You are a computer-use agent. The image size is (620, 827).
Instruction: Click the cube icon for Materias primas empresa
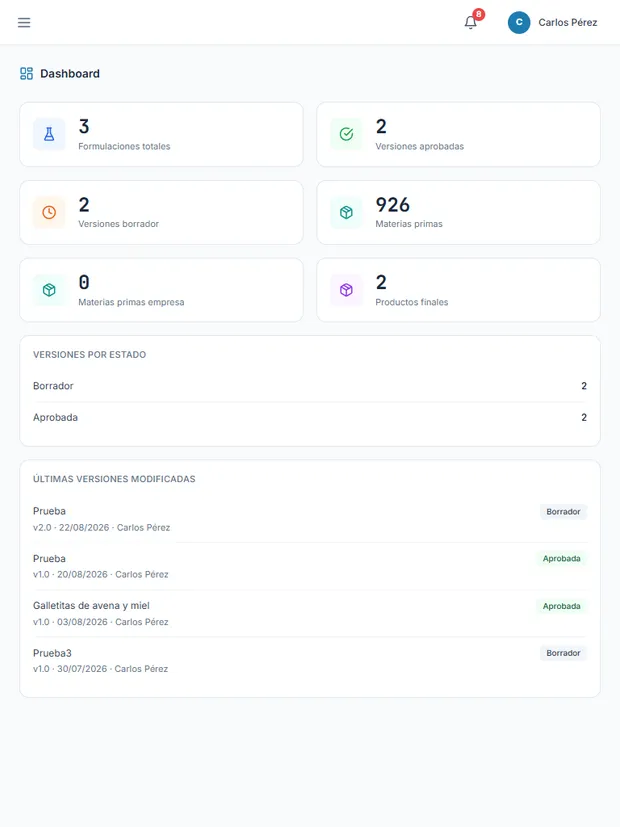[x=49, y=290]
